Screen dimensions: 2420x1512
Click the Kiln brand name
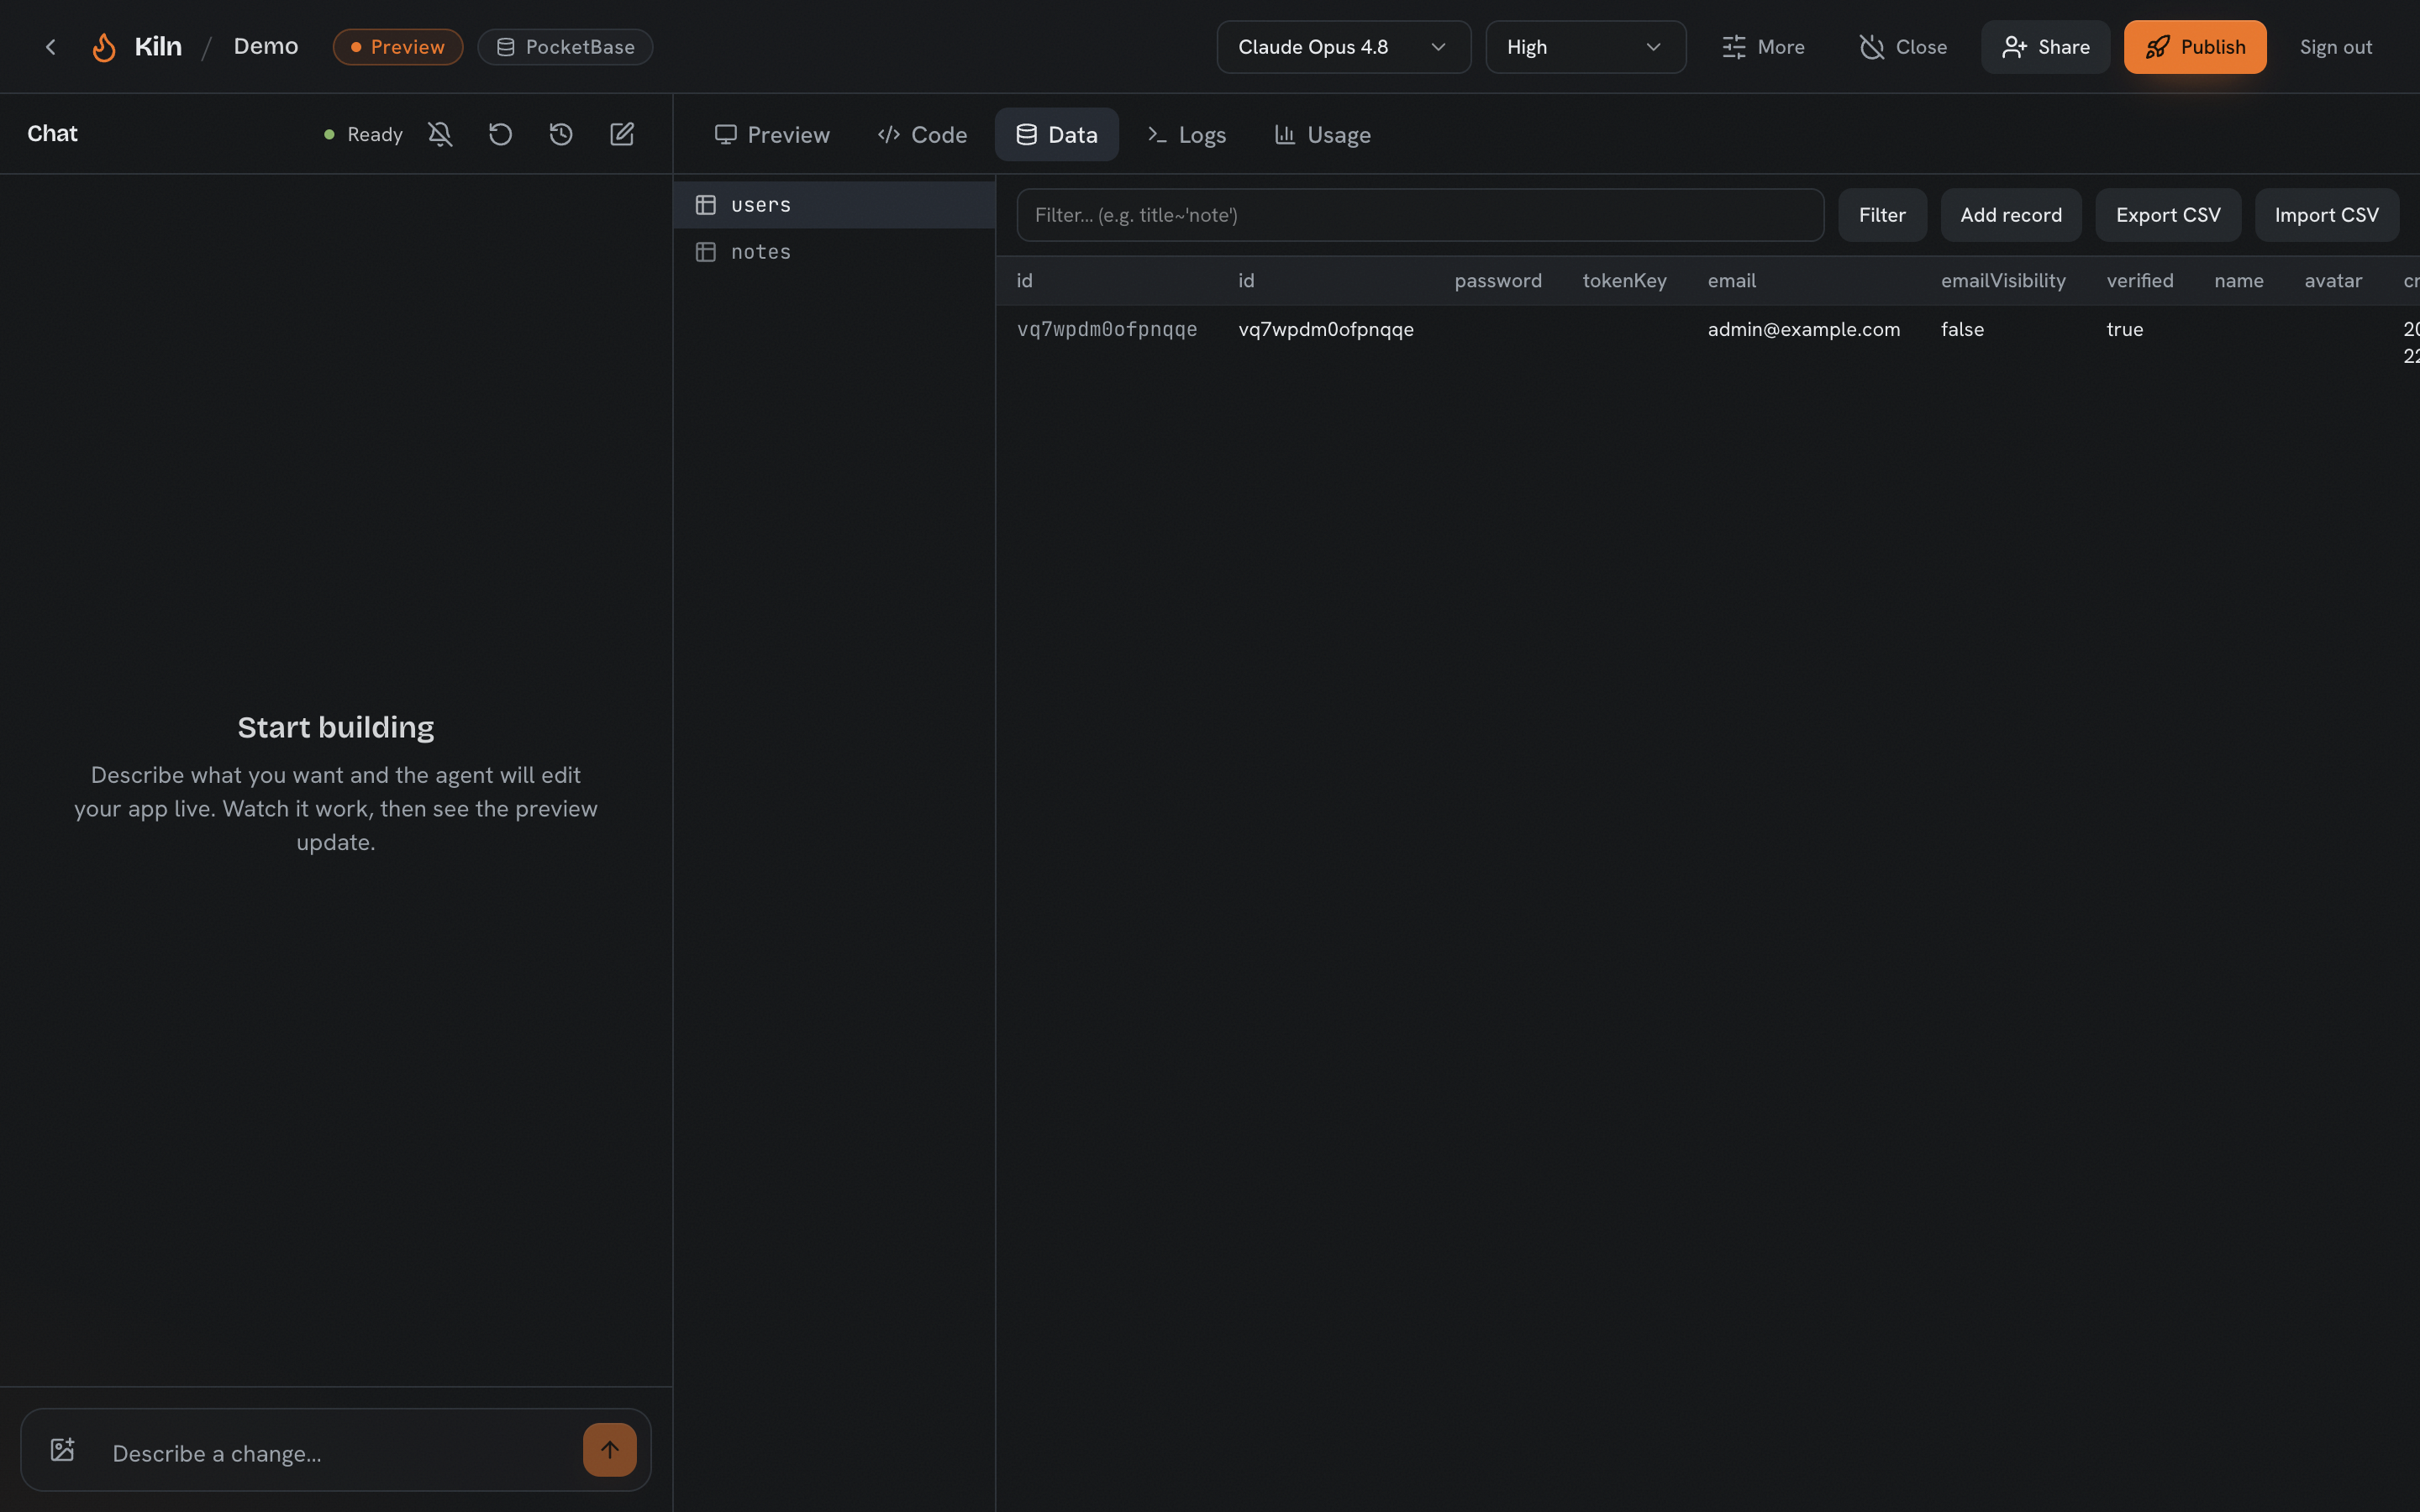158,47
